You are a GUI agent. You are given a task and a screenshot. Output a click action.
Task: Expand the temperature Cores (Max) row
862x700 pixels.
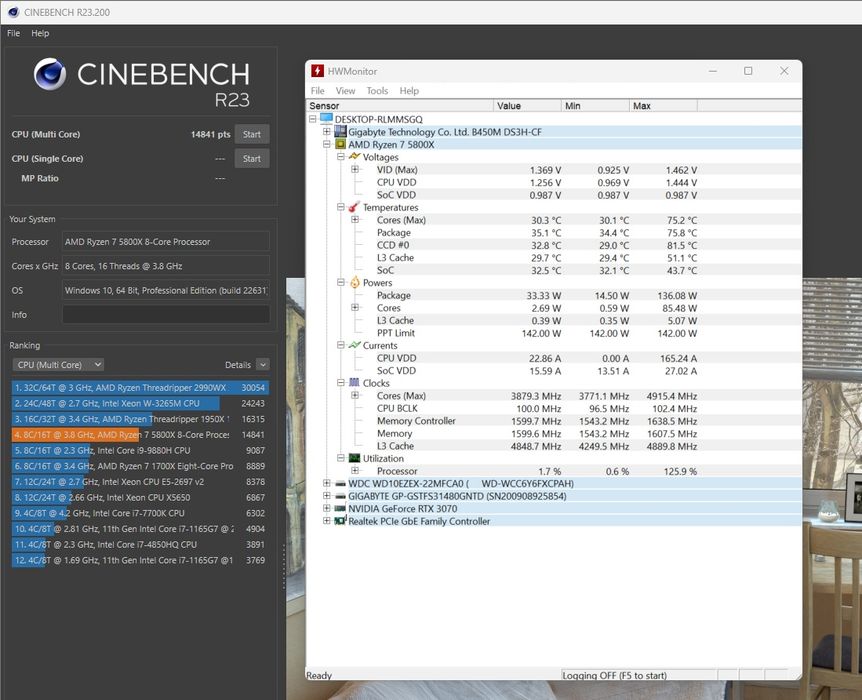[355, 219]
